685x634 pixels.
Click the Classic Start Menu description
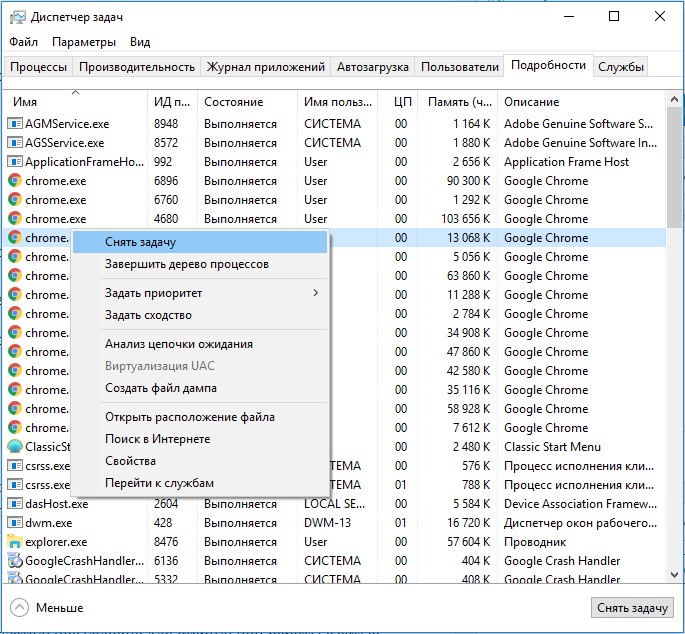[552, 447]
